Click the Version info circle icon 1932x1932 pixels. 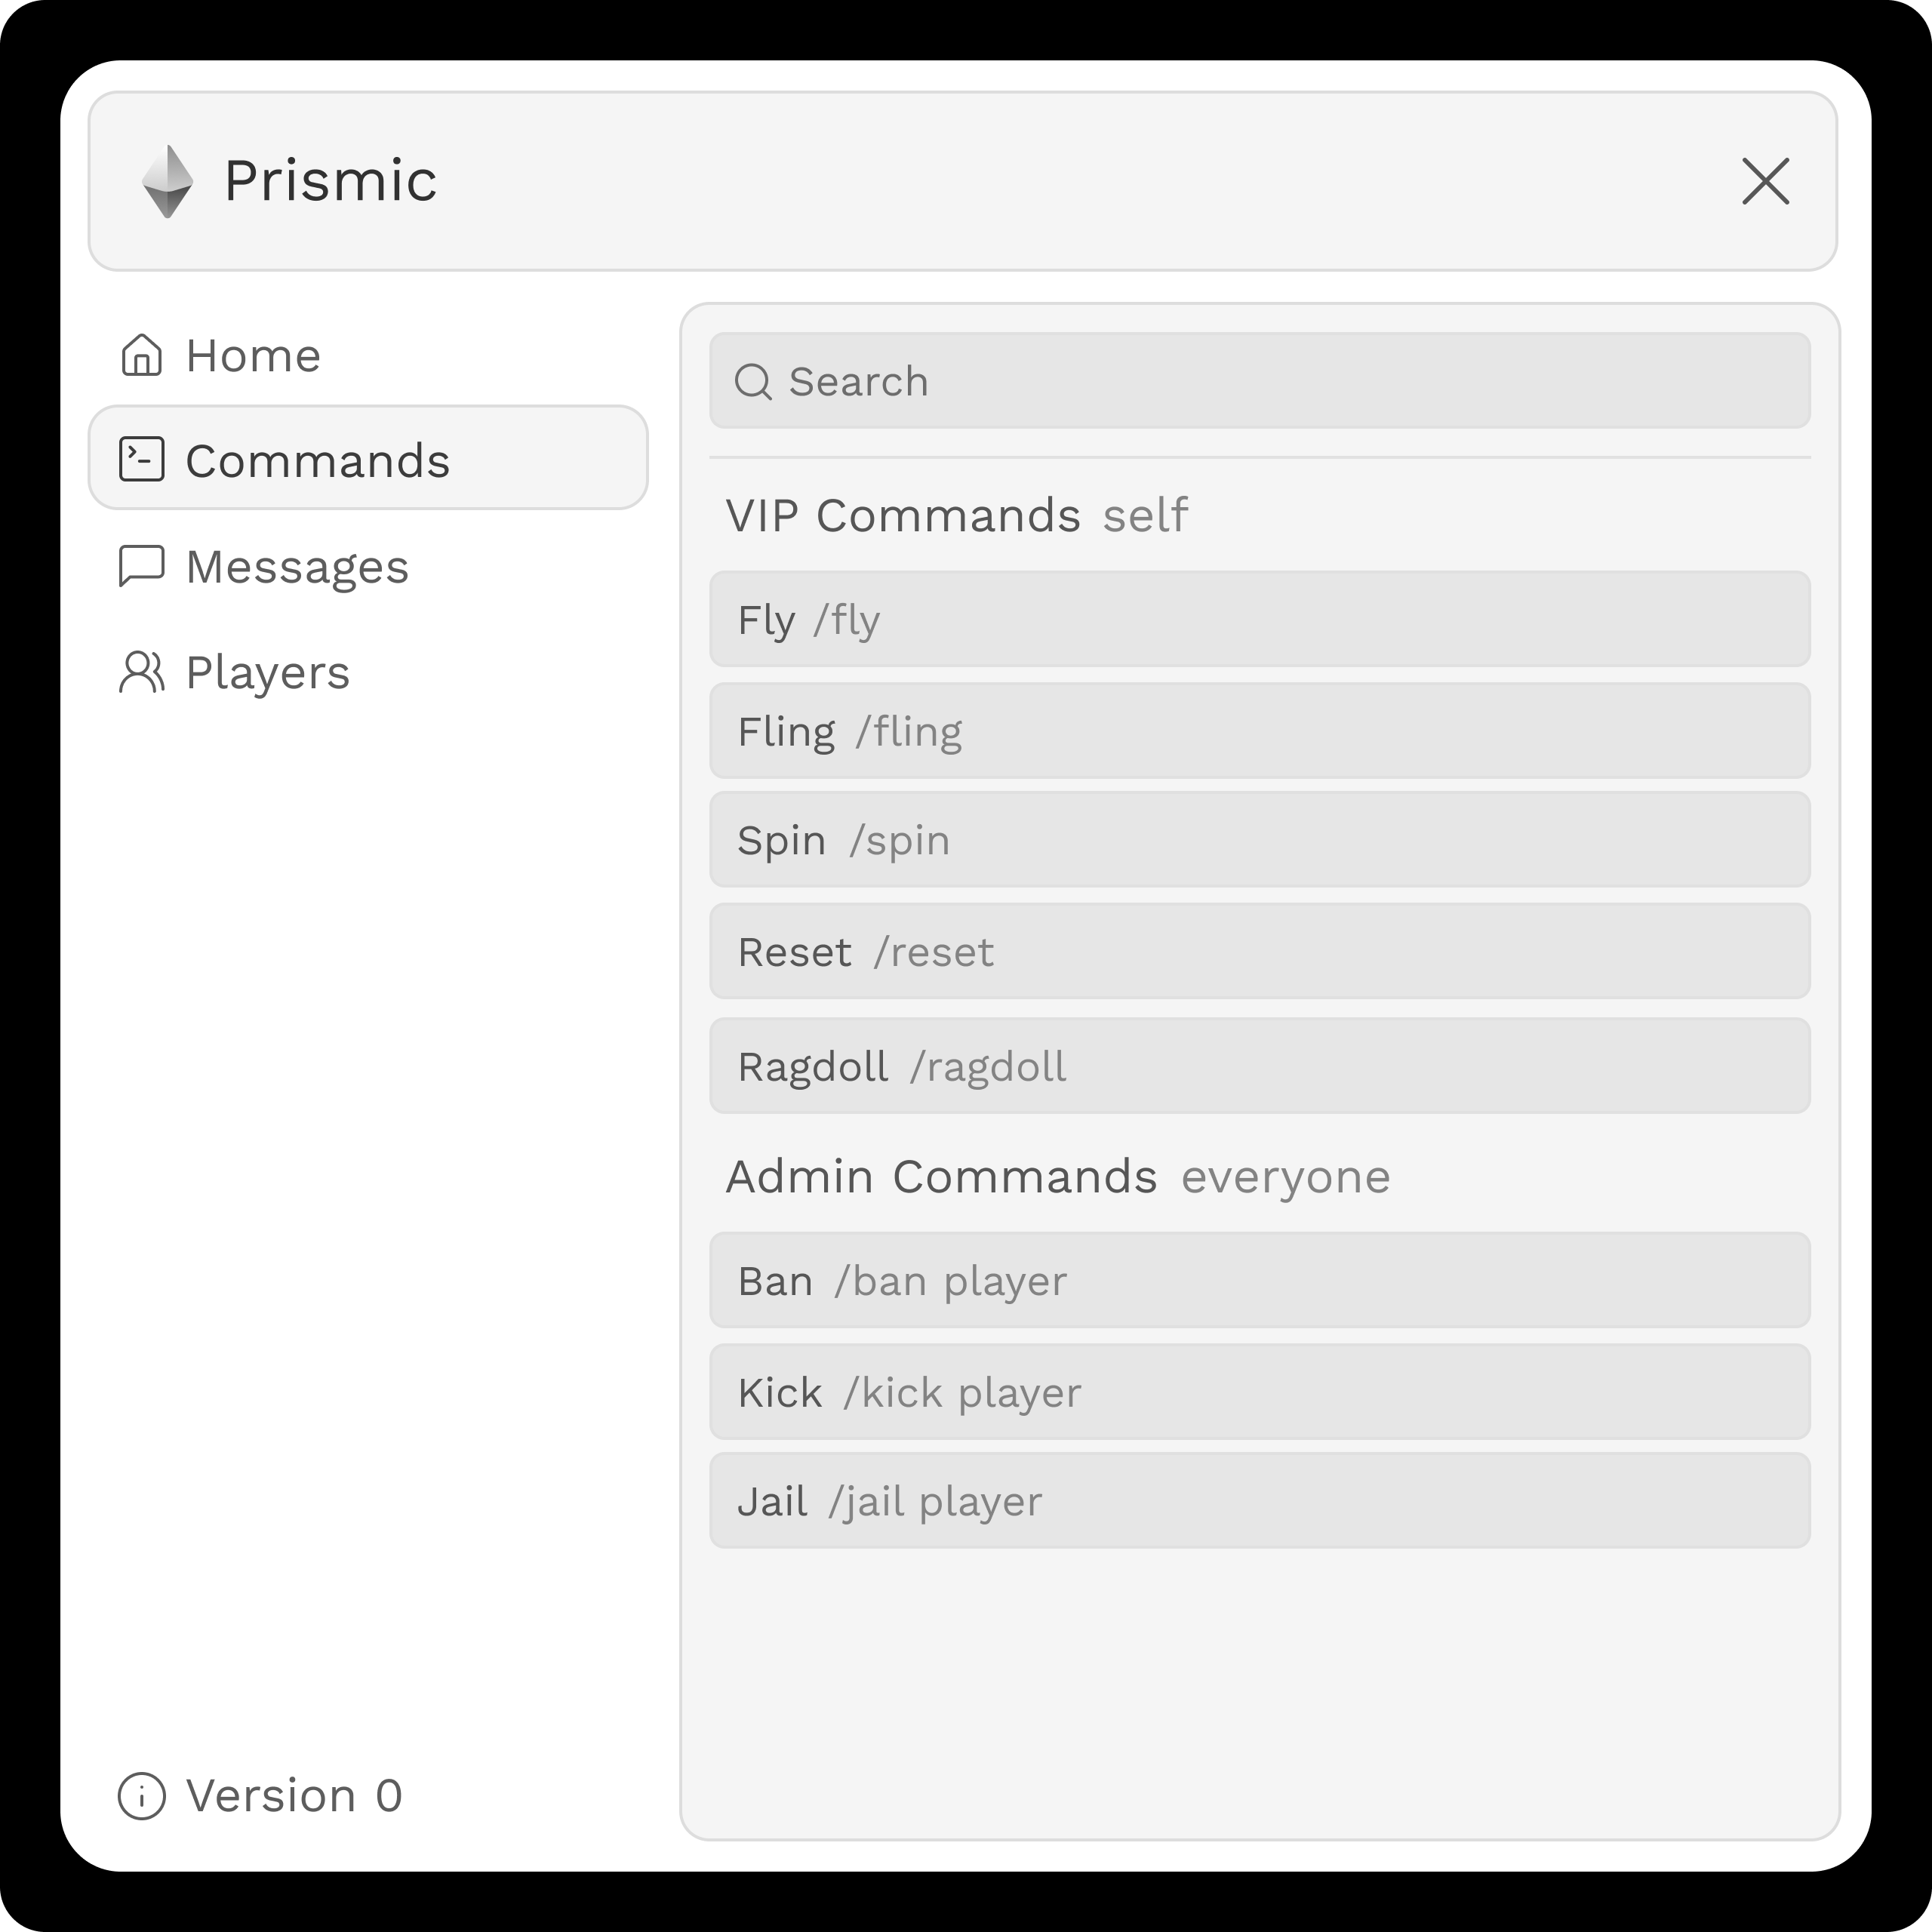pyautogui.click(x=141, y=1796)
